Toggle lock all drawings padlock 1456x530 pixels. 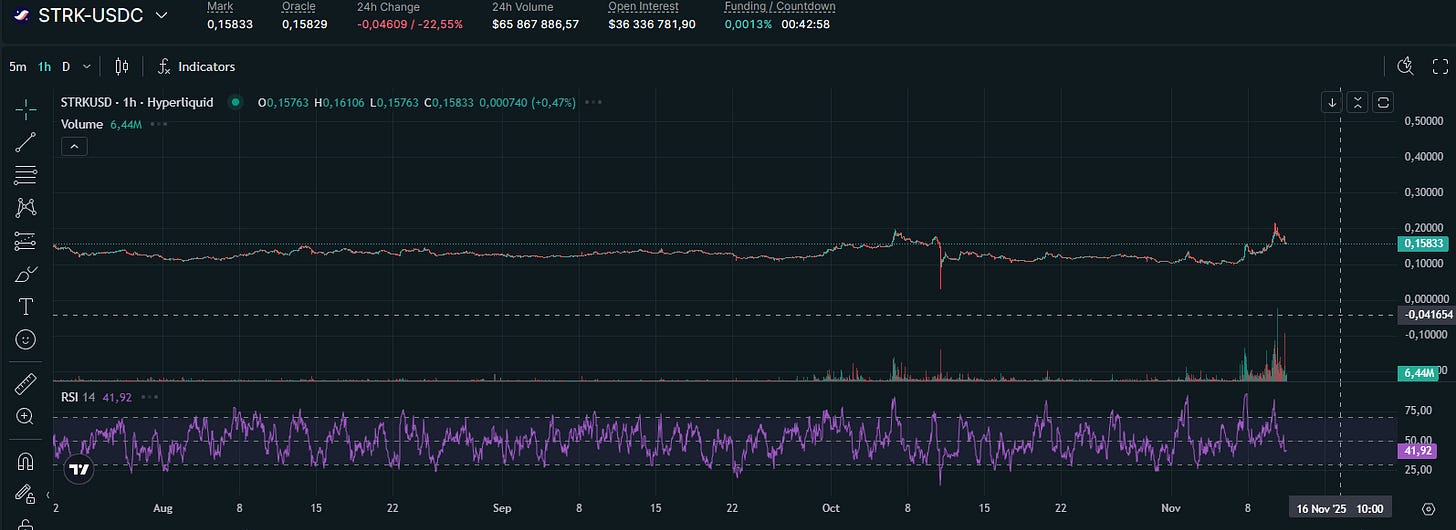pyautogui.click(x=26, y=523)
